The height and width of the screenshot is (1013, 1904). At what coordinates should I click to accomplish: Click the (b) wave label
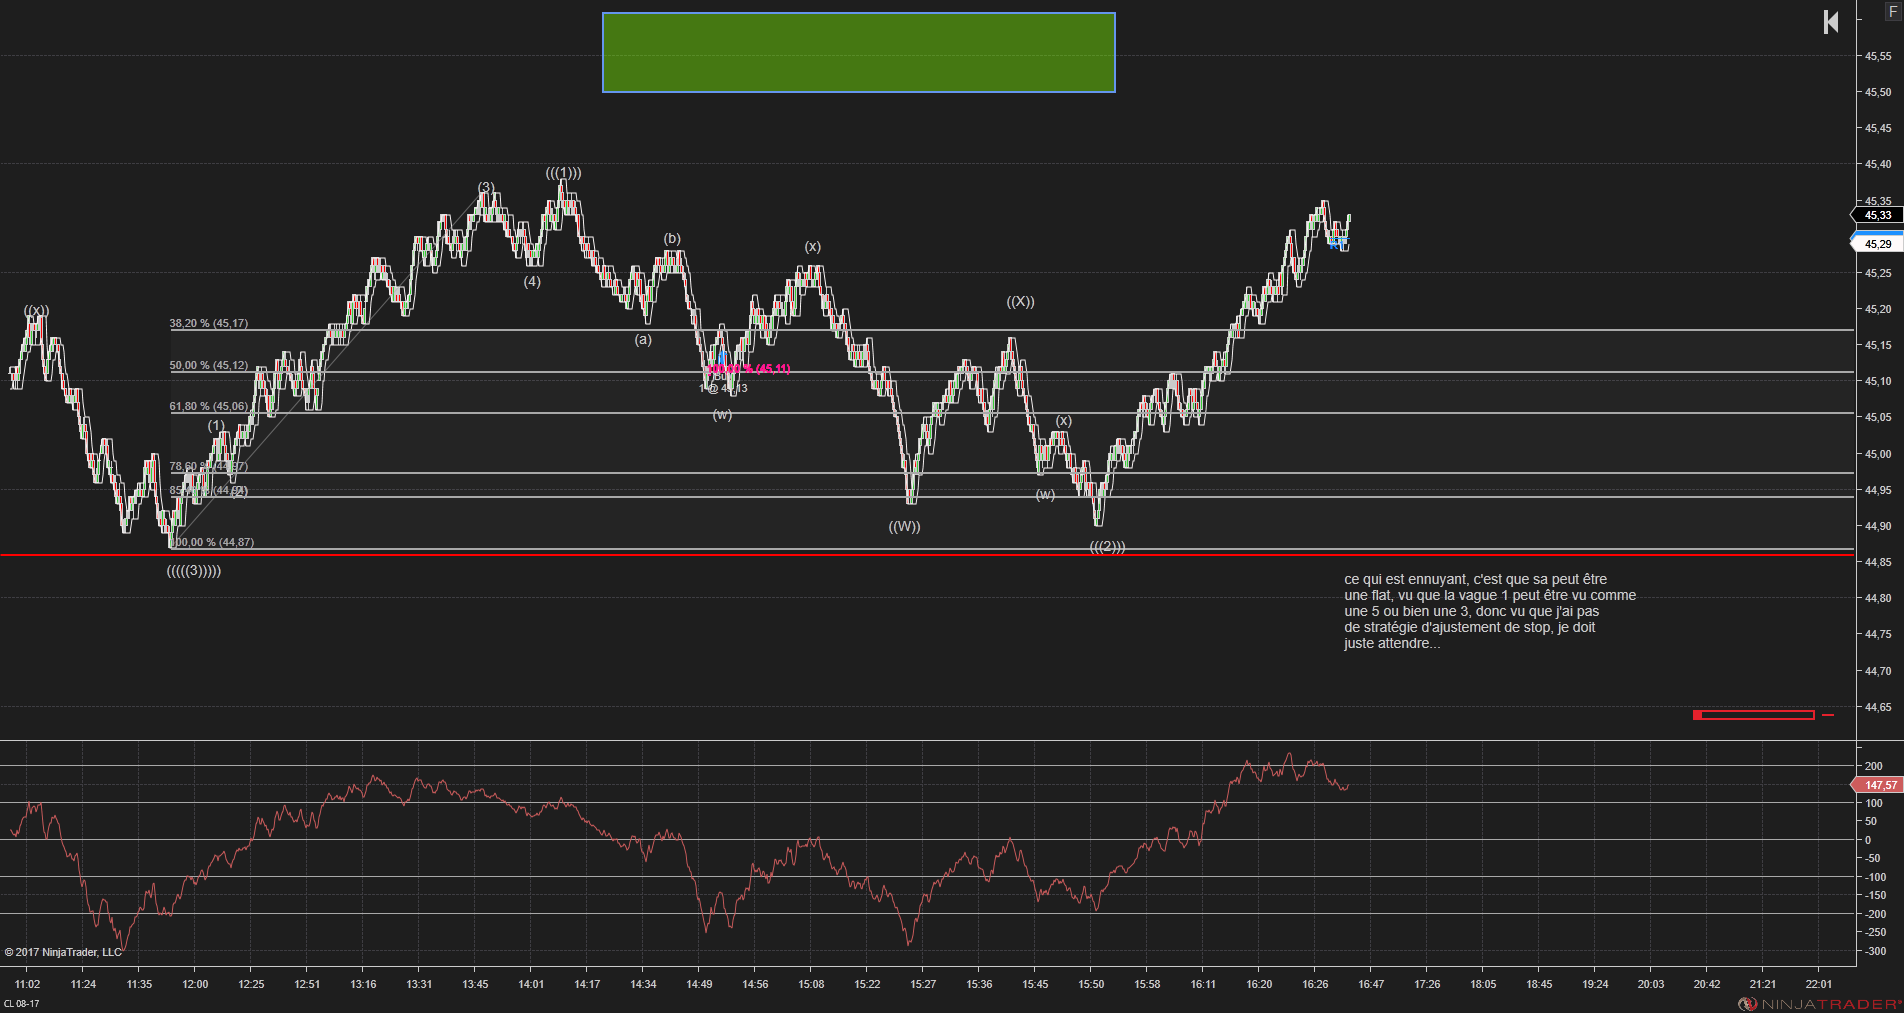click(672, 239)
